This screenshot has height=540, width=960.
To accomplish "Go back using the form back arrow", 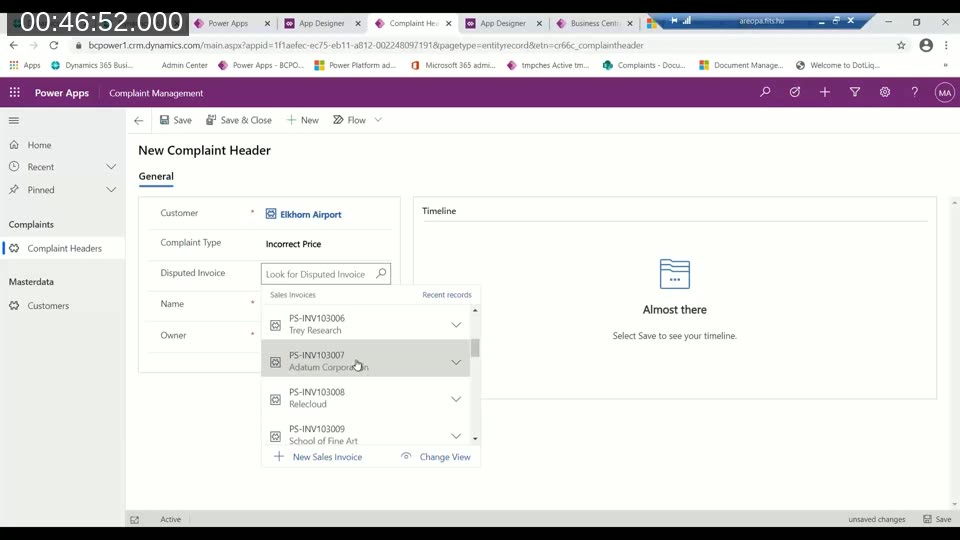I will [x=138, y=121].
